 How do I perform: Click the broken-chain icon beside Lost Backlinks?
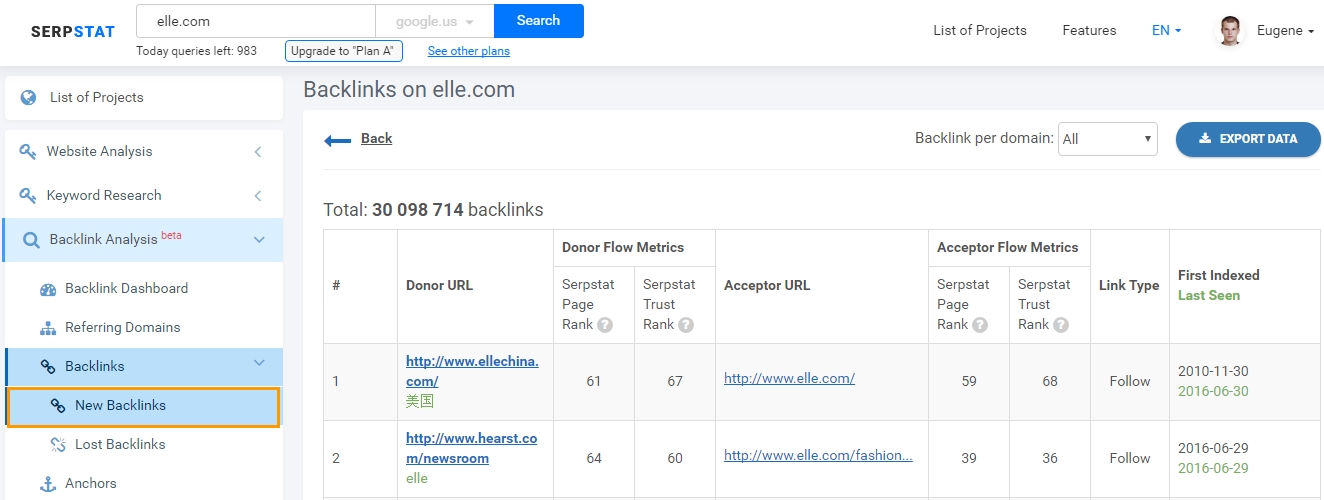click(58, 445)
